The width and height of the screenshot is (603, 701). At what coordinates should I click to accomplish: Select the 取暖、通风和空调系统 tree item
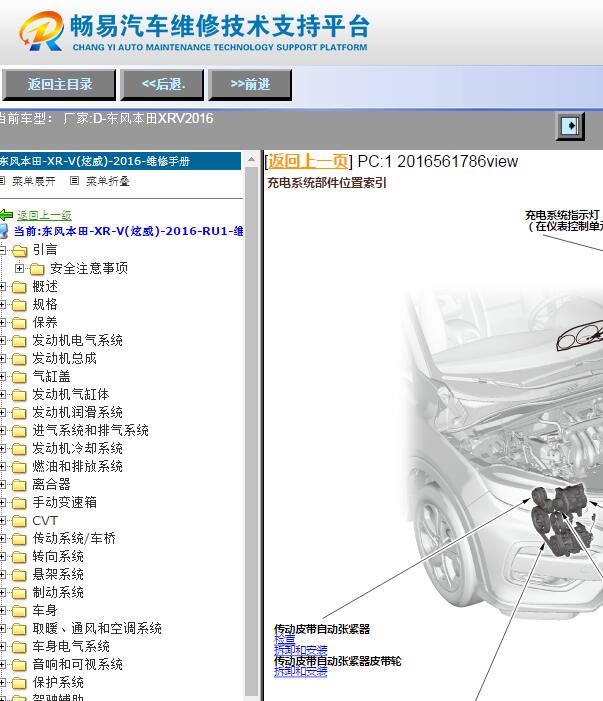pyautogui.click(x=97, y=628)
